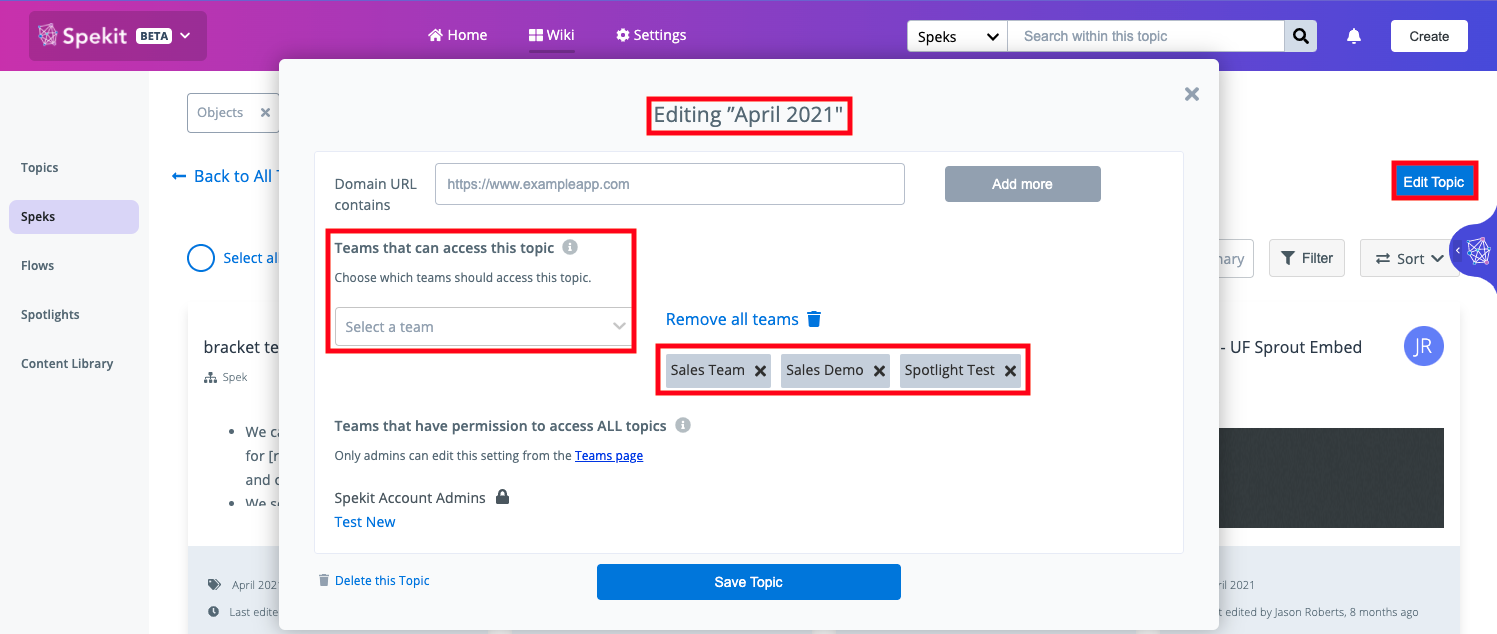1497x634 pixels.
Task: Click the Add more button
Action: (1022, 184)
